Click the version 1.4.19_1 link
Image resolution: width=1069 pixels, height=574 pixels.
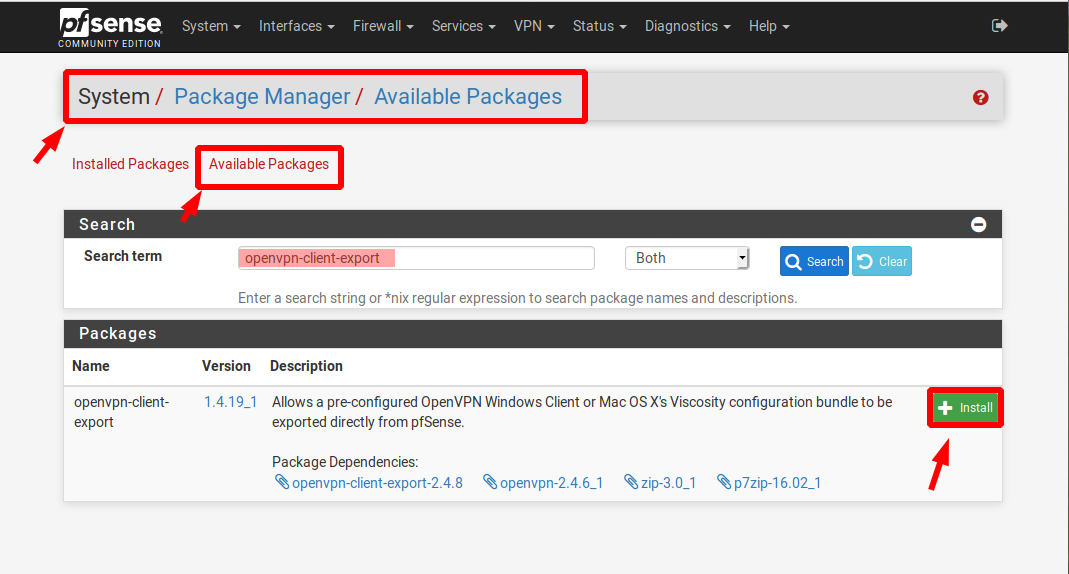coord(230,402)
